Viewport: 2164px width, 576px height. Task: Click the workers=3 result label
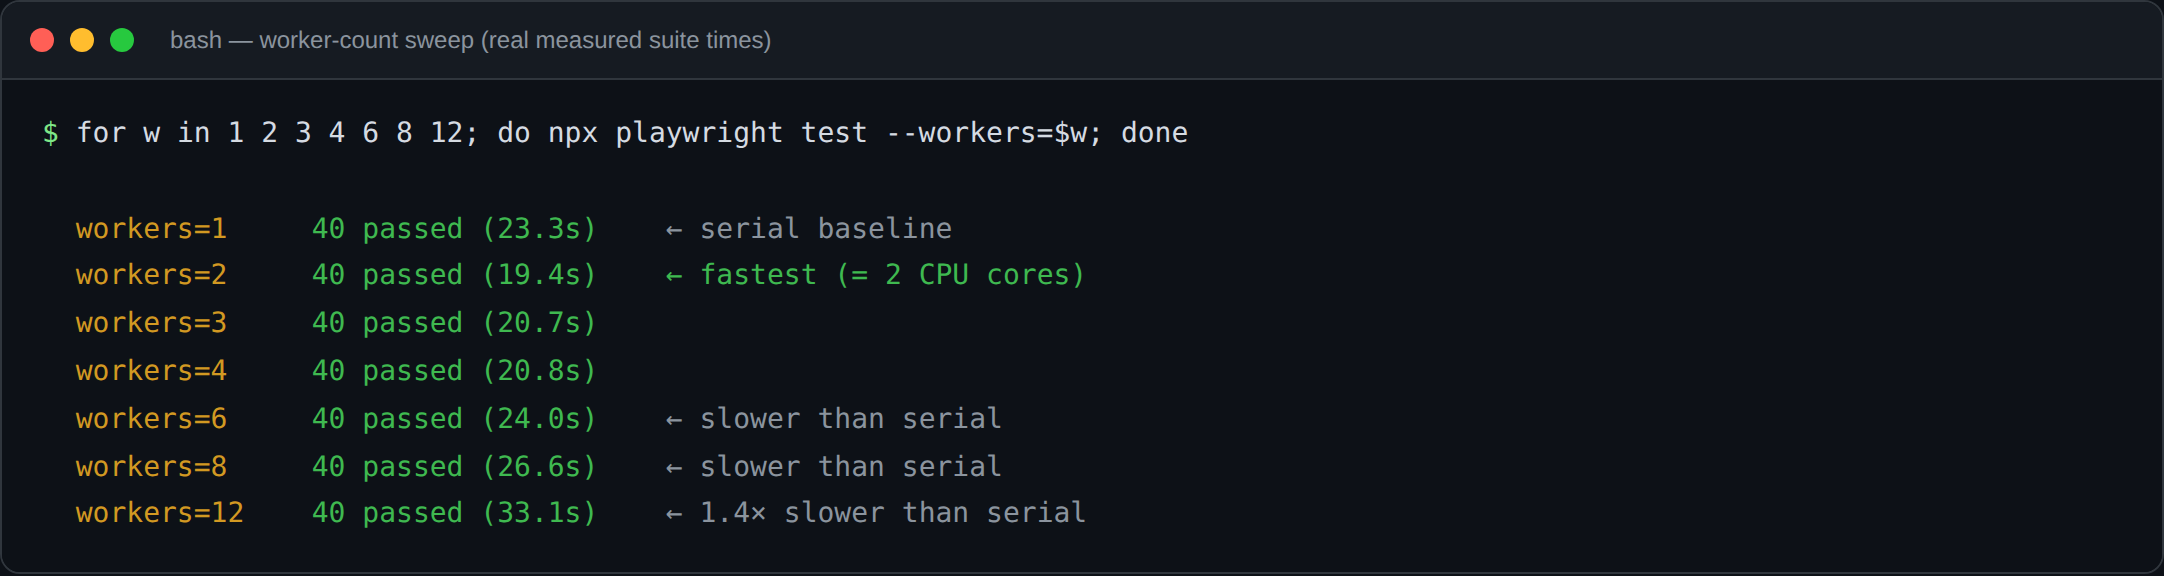click(151, 323)
